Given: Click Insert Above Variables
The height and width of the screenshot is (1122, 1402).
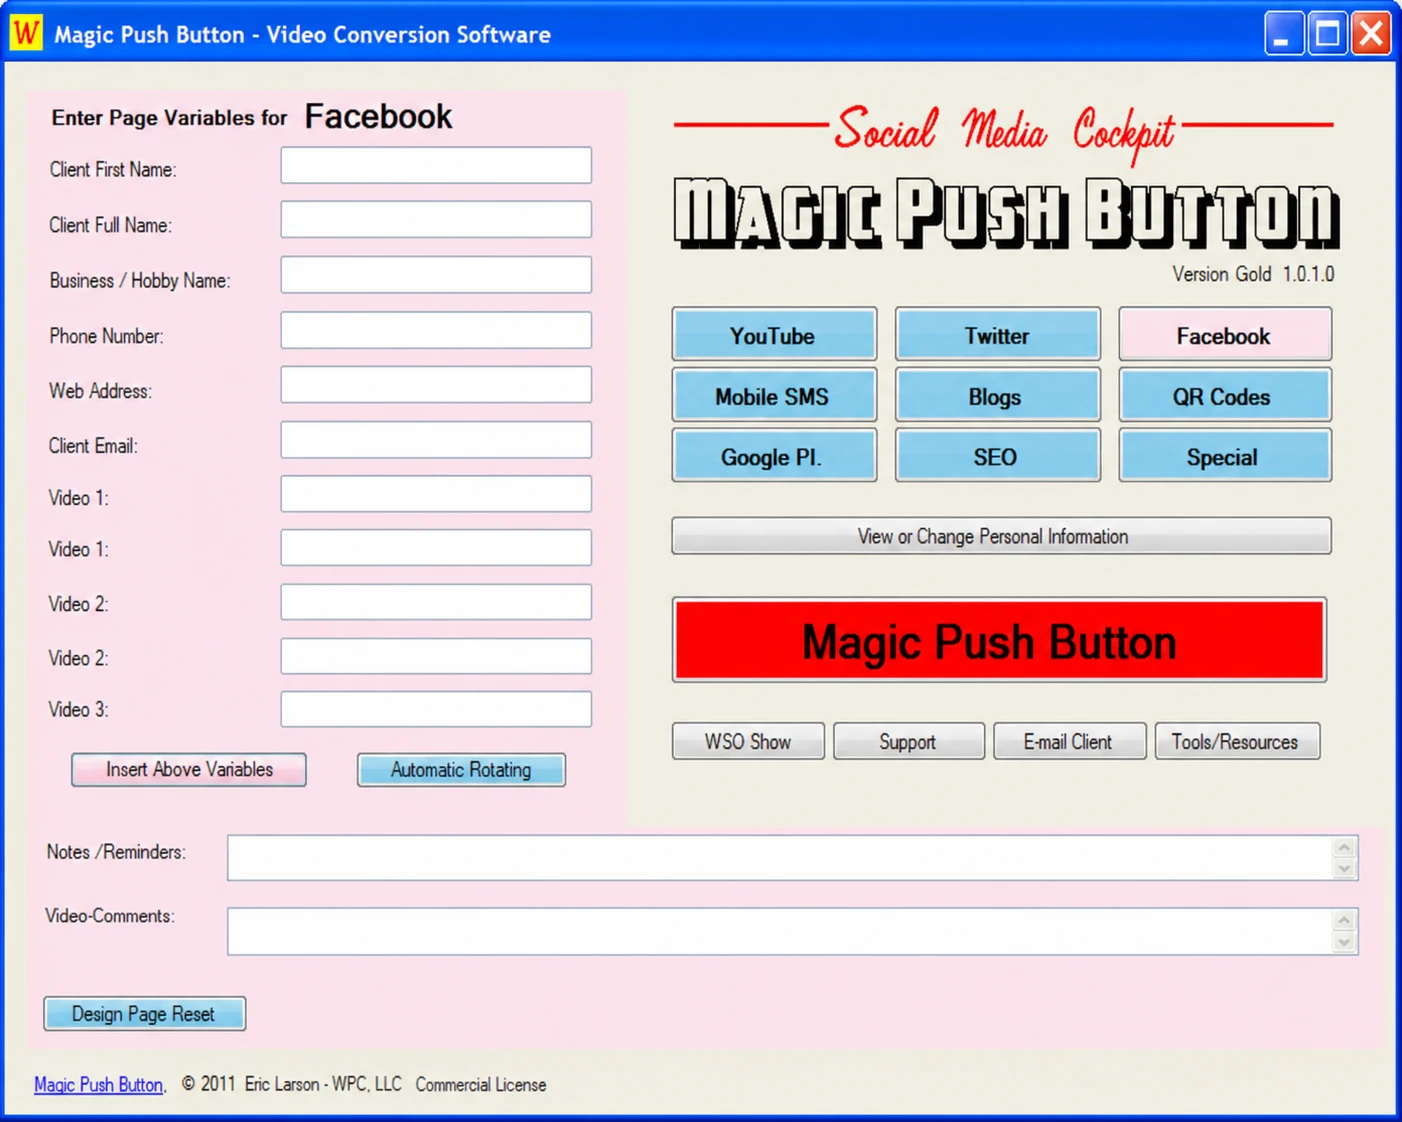Looking at the screenshot, I should coord(189,769).
